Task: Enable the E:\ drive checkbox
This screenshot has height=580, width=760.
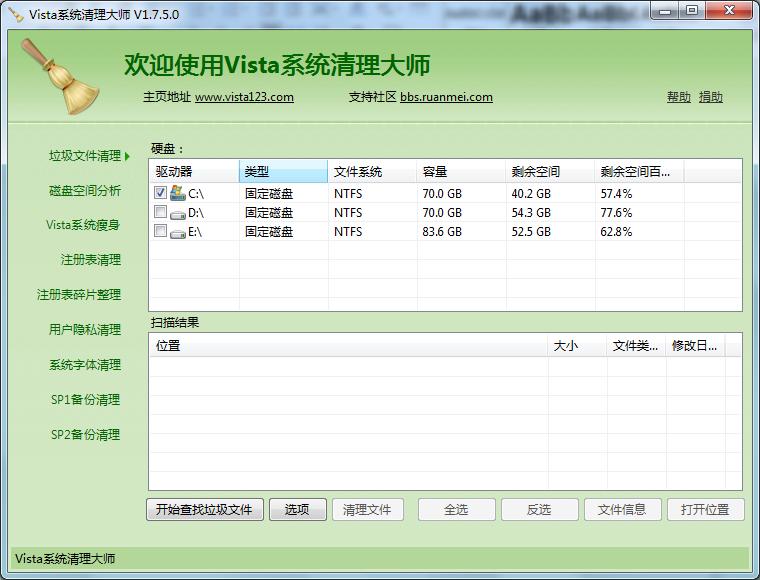Action: click(x=161, y=232)
